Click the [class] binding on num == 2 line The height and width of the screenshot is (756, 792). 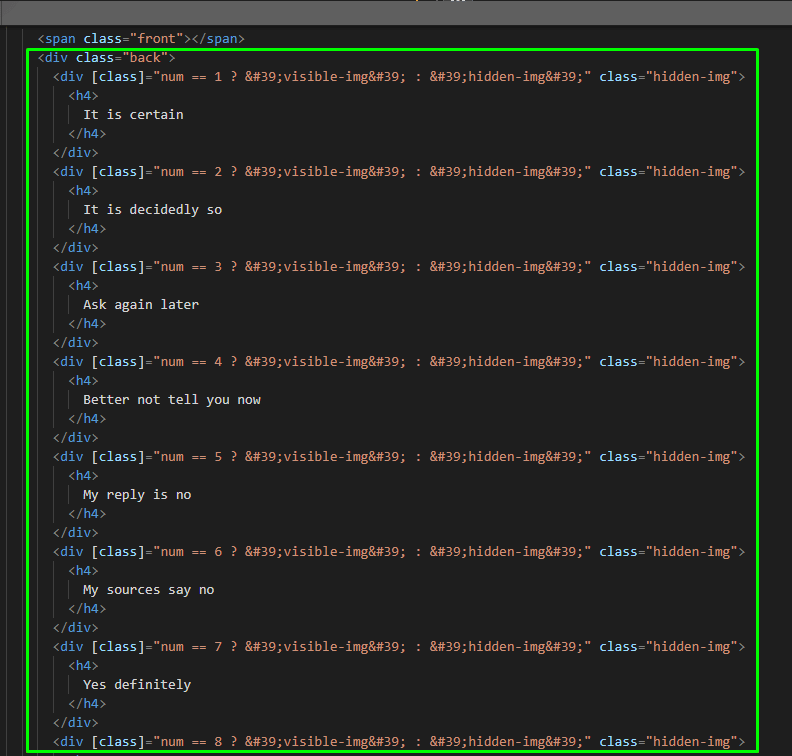point(117,172)
